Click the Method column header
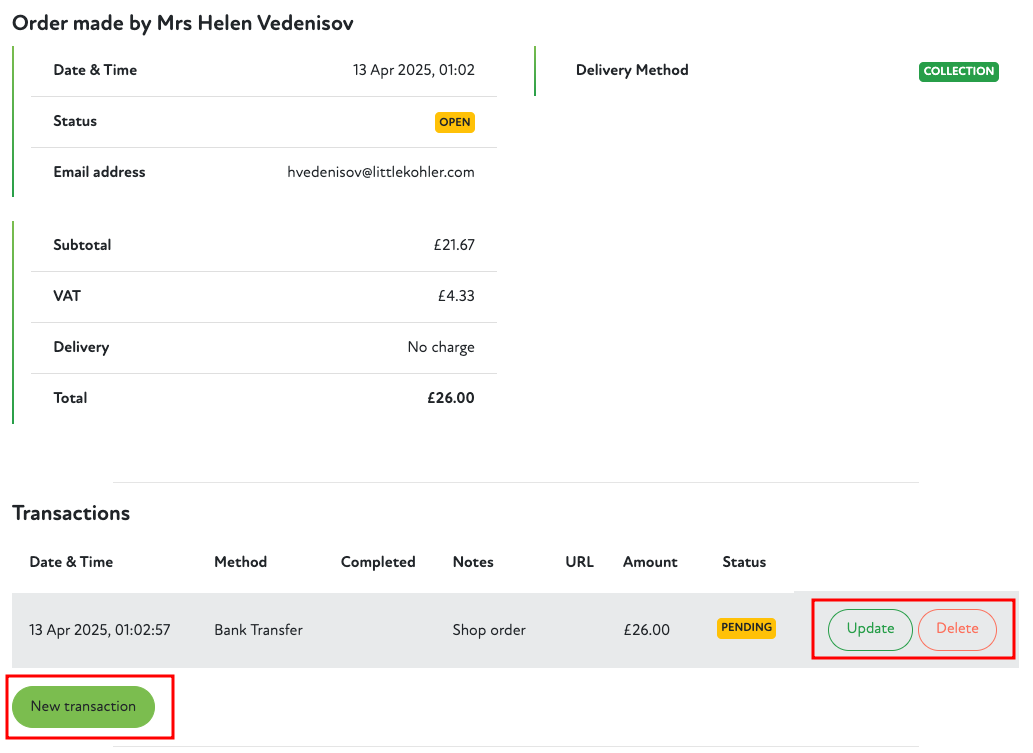The image size is (1033, 753). click(240, 562)
